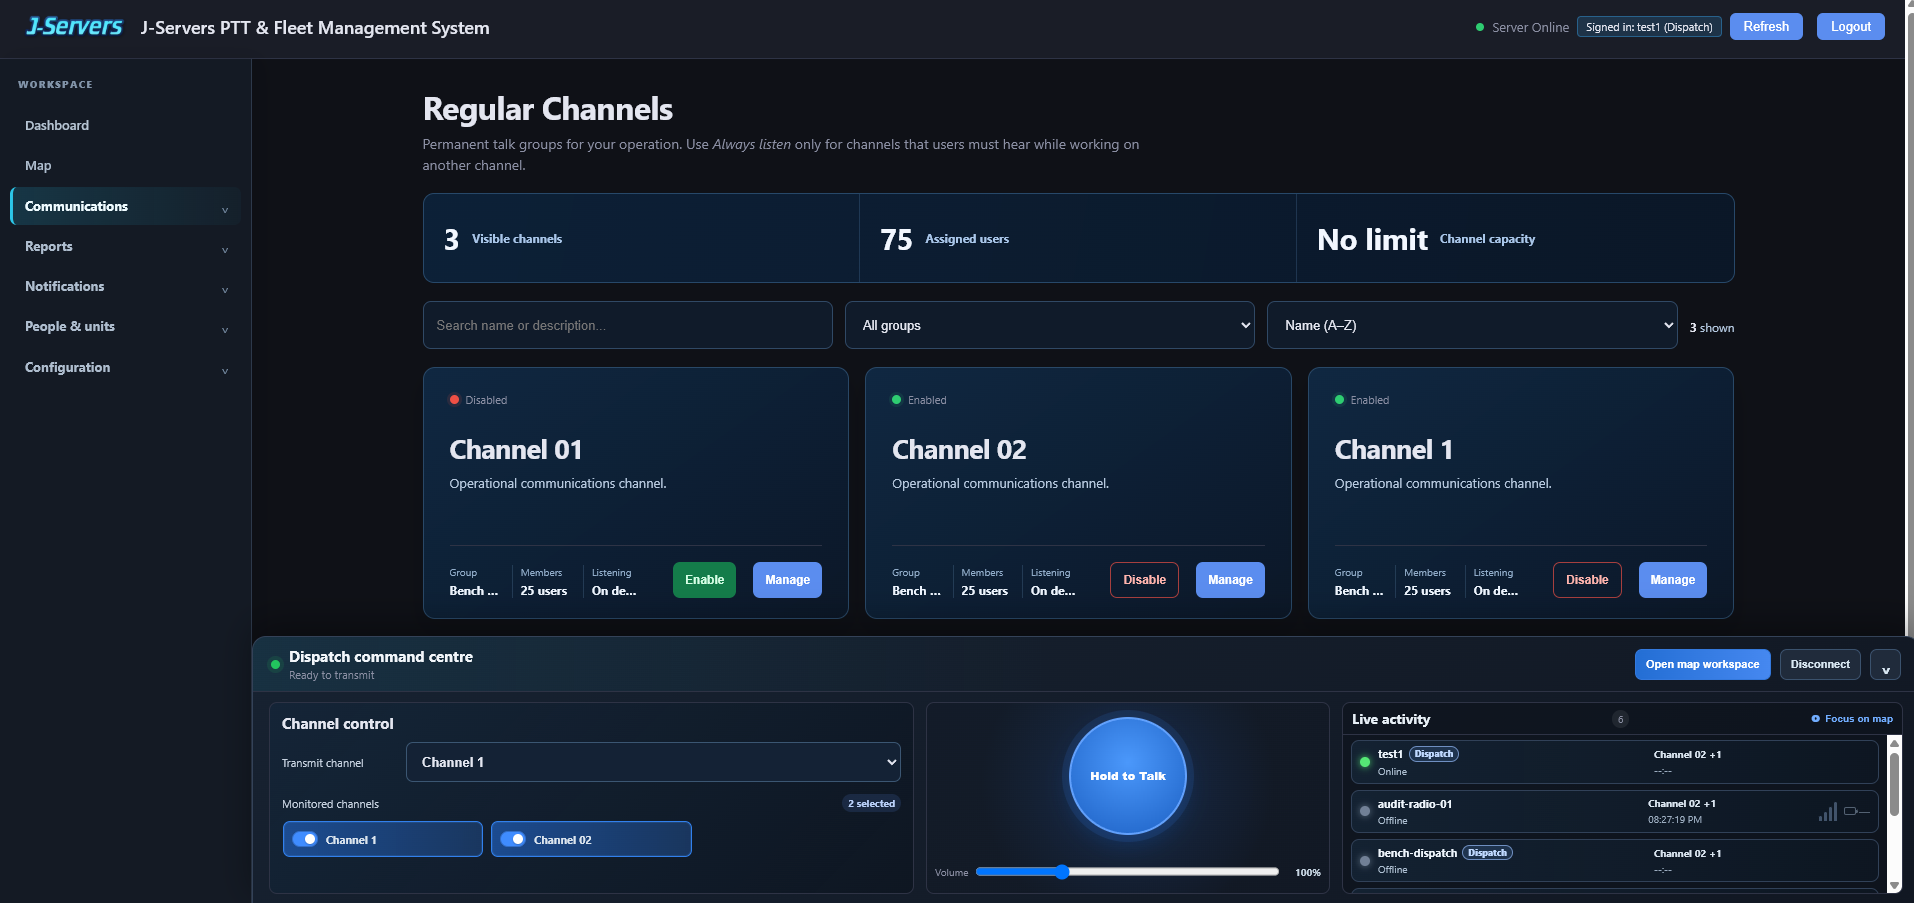This screenshot has width=1914, height=903.
Task: Disable the Channel 1 card
Action: (x=1587, y=580)
